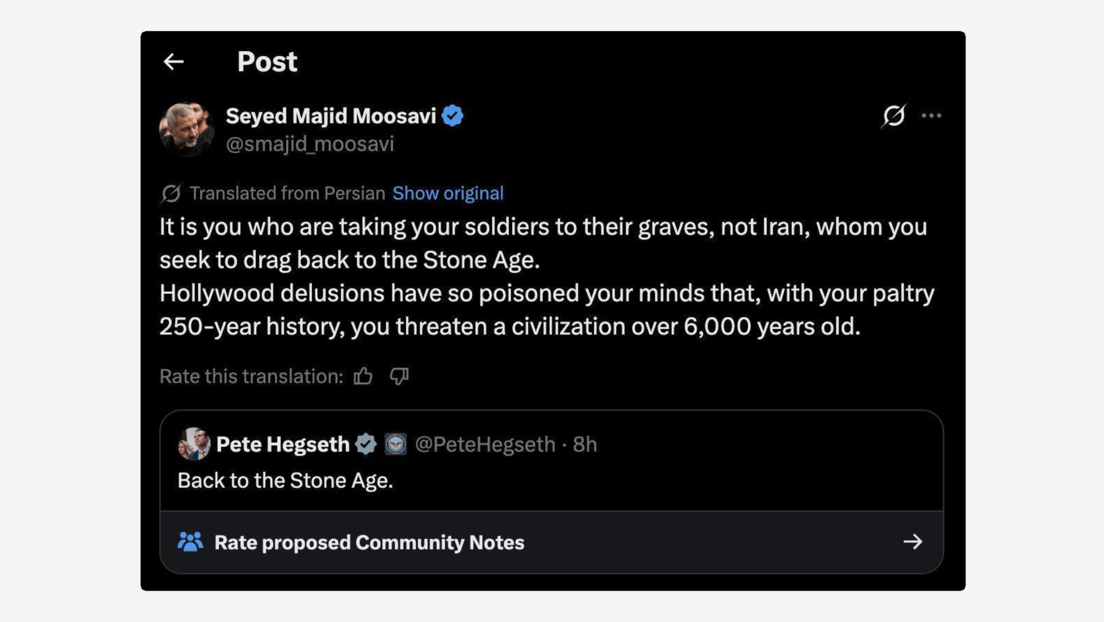
Task: Expand Community Notes using the right arrow
Action: [913, 542]
